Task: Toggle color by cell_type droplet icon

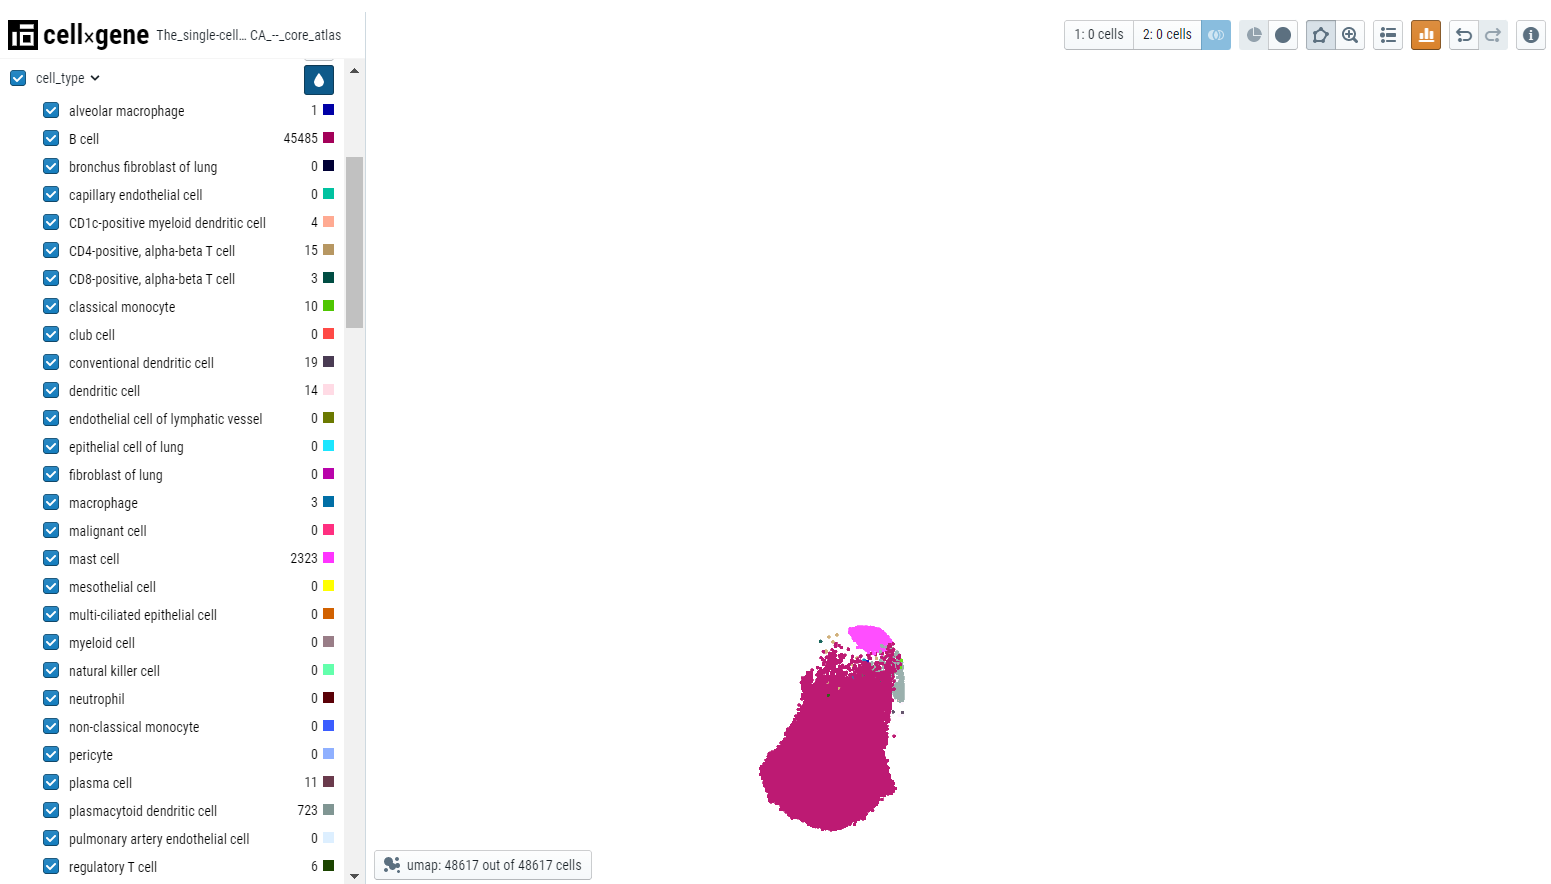Action: (319, 80)
